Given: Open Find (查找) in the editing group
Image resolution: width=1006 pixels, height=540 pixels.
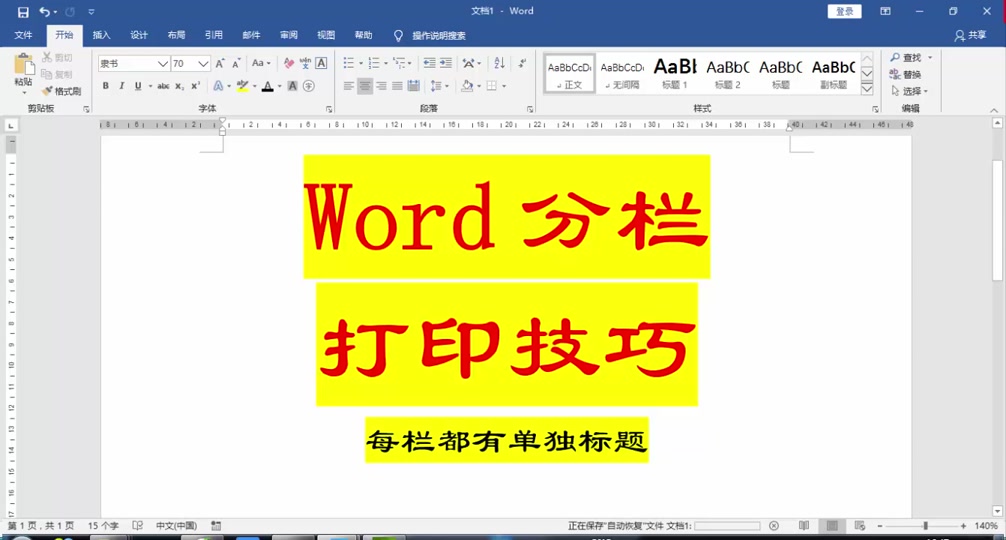Looking at the screenshot, I should click(x=906, y=58).
